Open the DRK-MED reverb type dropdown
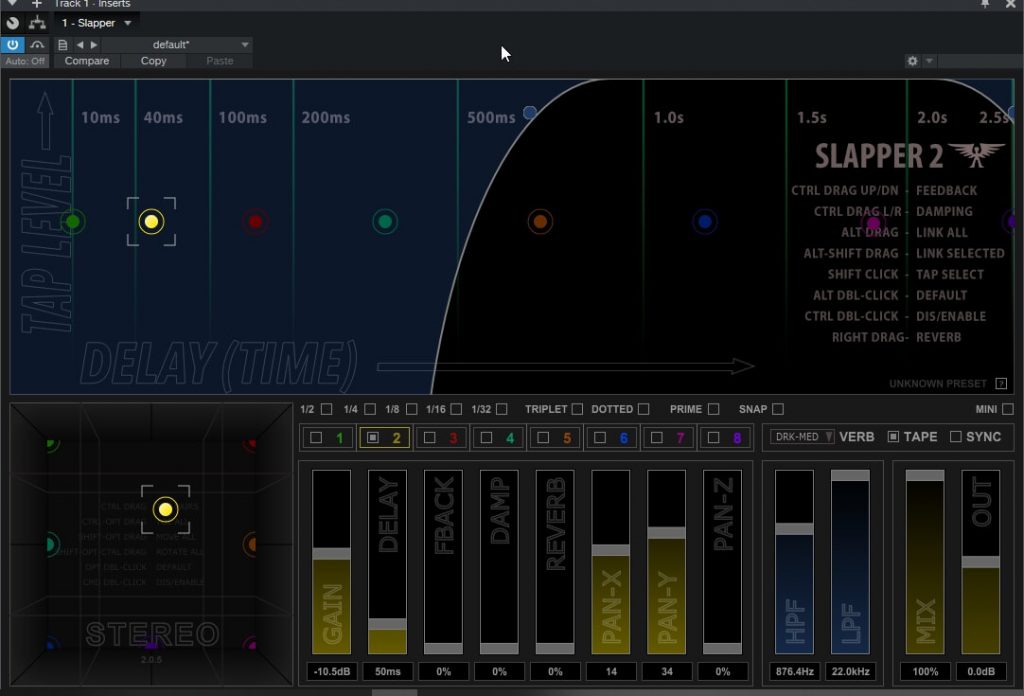1024x696 pixels. coord(802,437)
